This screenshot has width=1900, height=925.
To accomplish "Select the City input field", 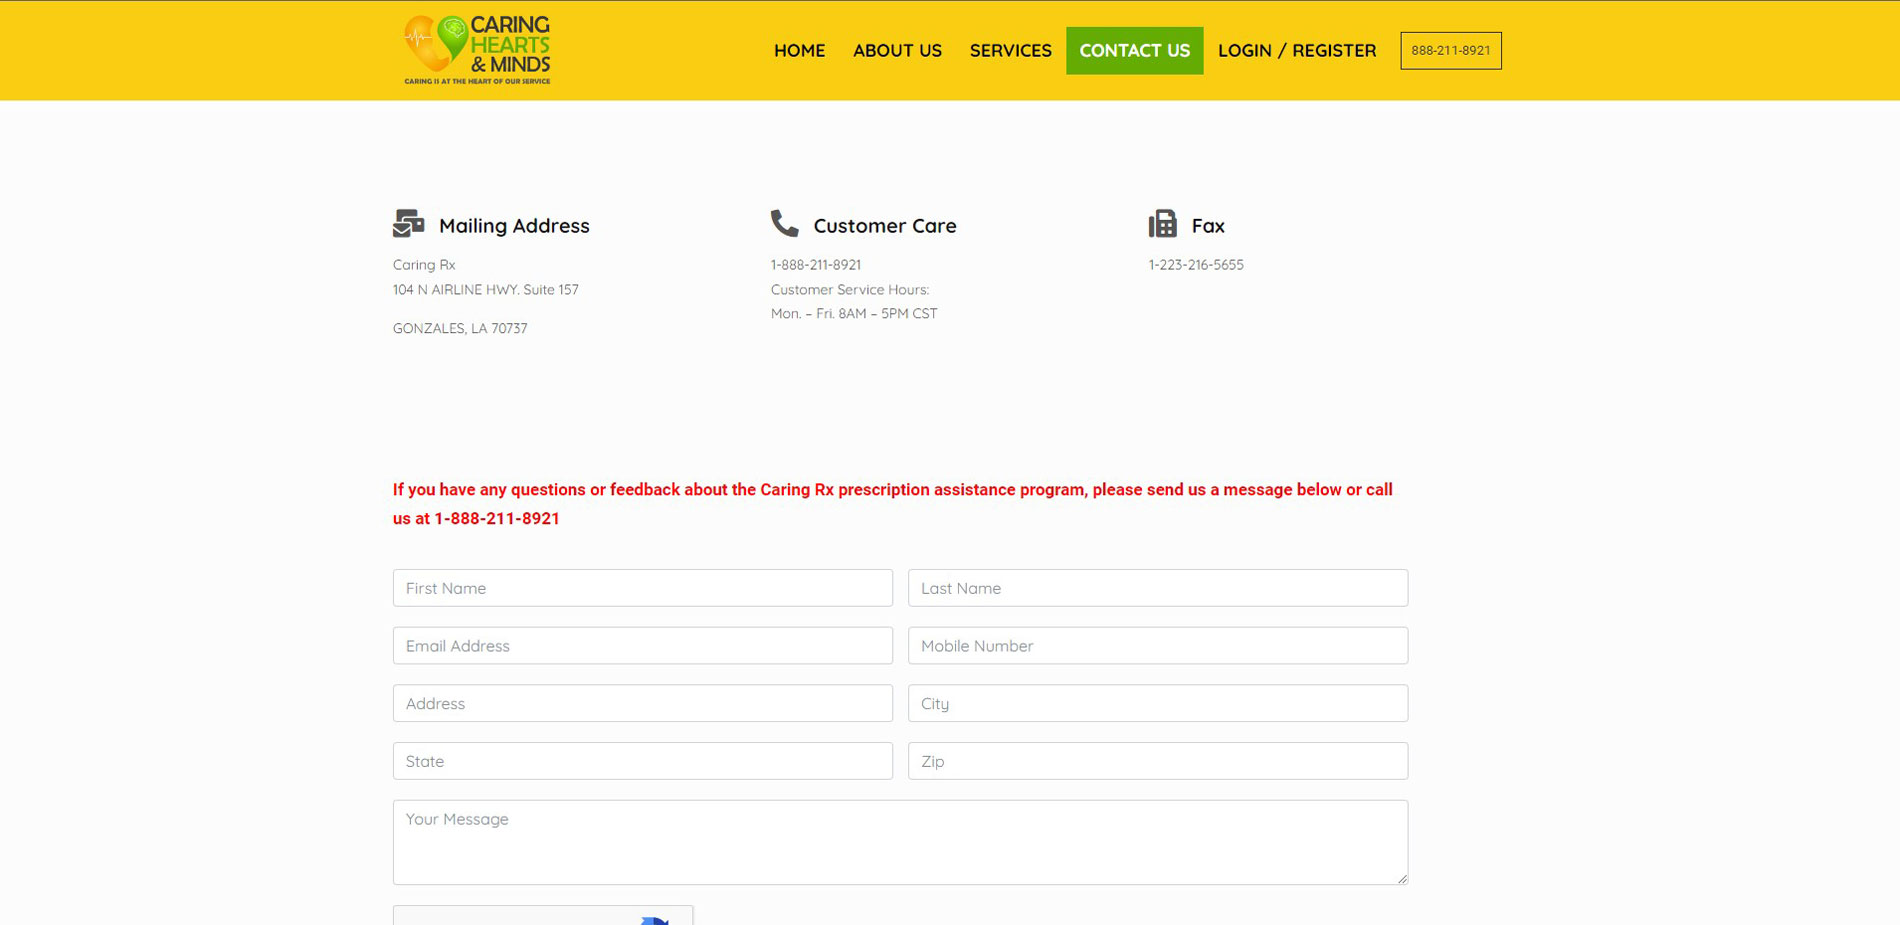I will [1157, 704].
